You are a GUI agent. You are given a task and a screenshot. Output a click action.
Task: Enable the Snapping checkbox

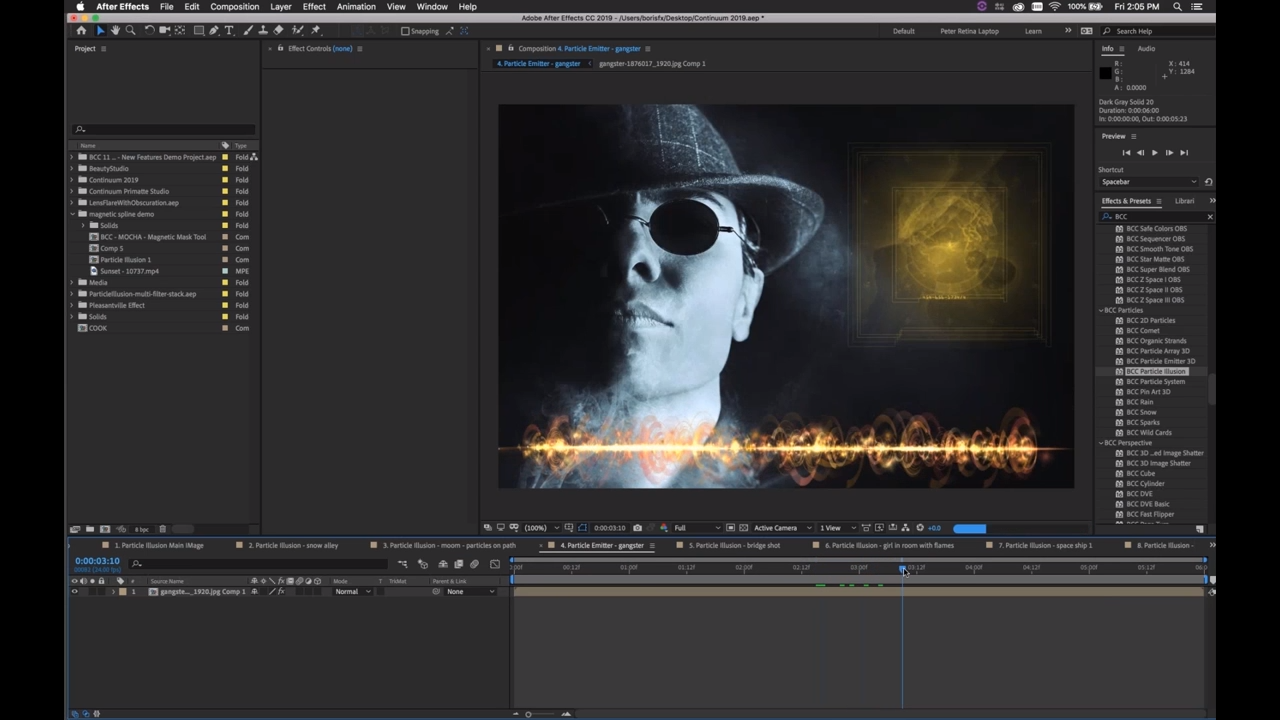click(x=404, y=31)
